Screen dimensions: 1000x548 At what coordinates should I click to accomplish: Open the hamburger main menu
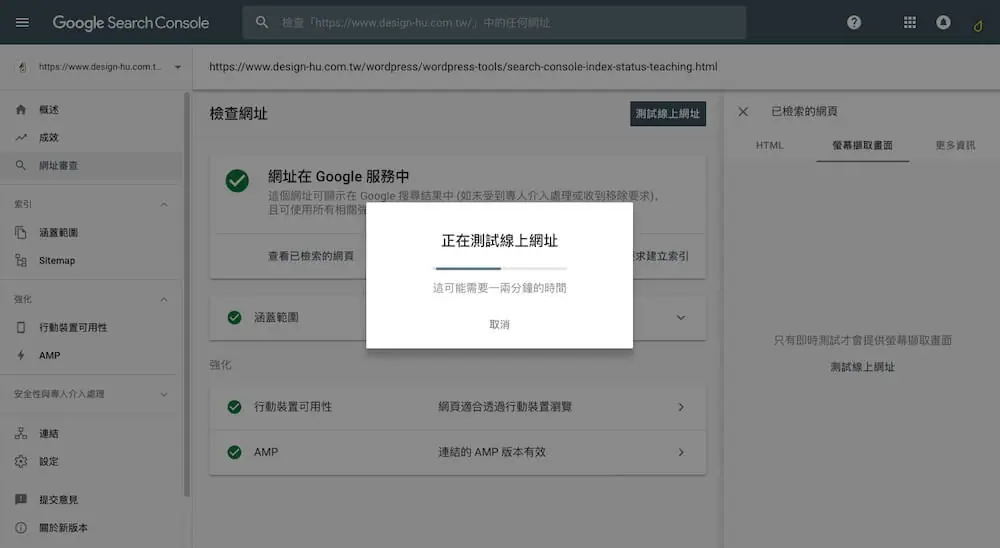click(x=22, y=22)
